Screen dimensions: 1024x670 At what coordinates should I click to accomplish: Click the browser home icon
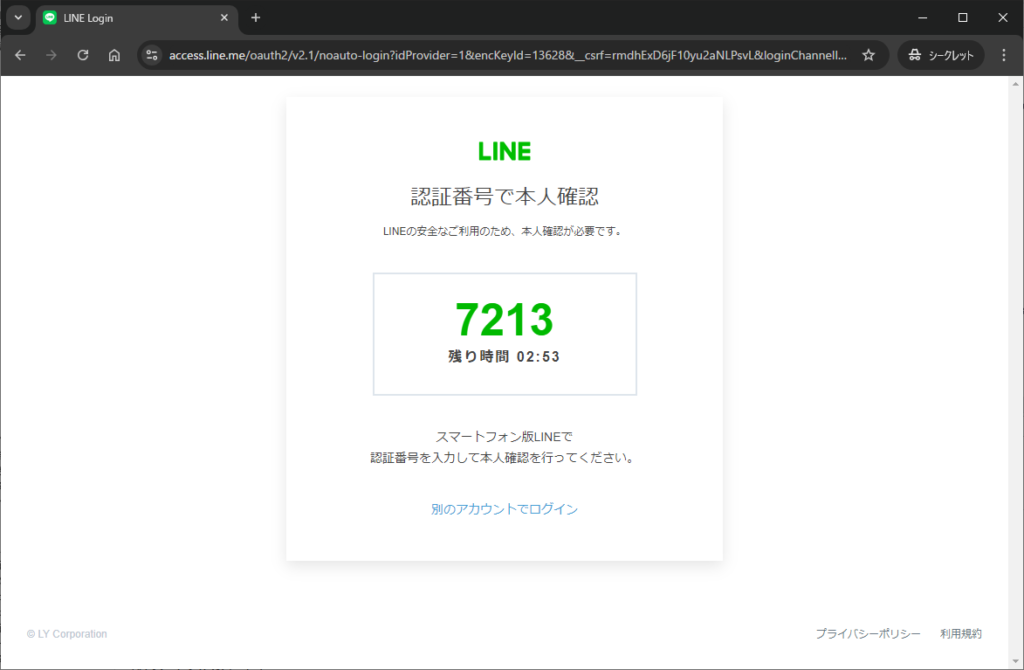click(x=115, y=55)
